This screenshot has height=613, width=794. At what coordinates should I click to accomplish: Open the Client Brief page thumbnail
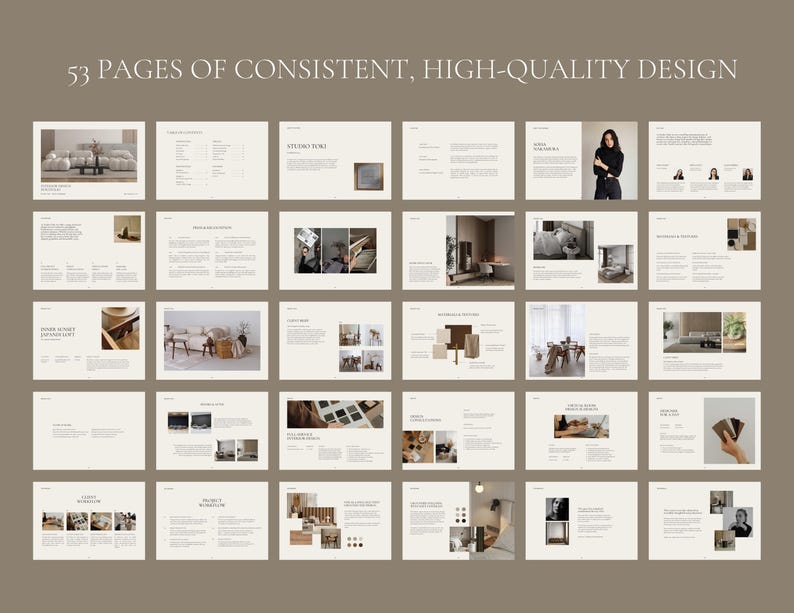(x=335, y=341)
